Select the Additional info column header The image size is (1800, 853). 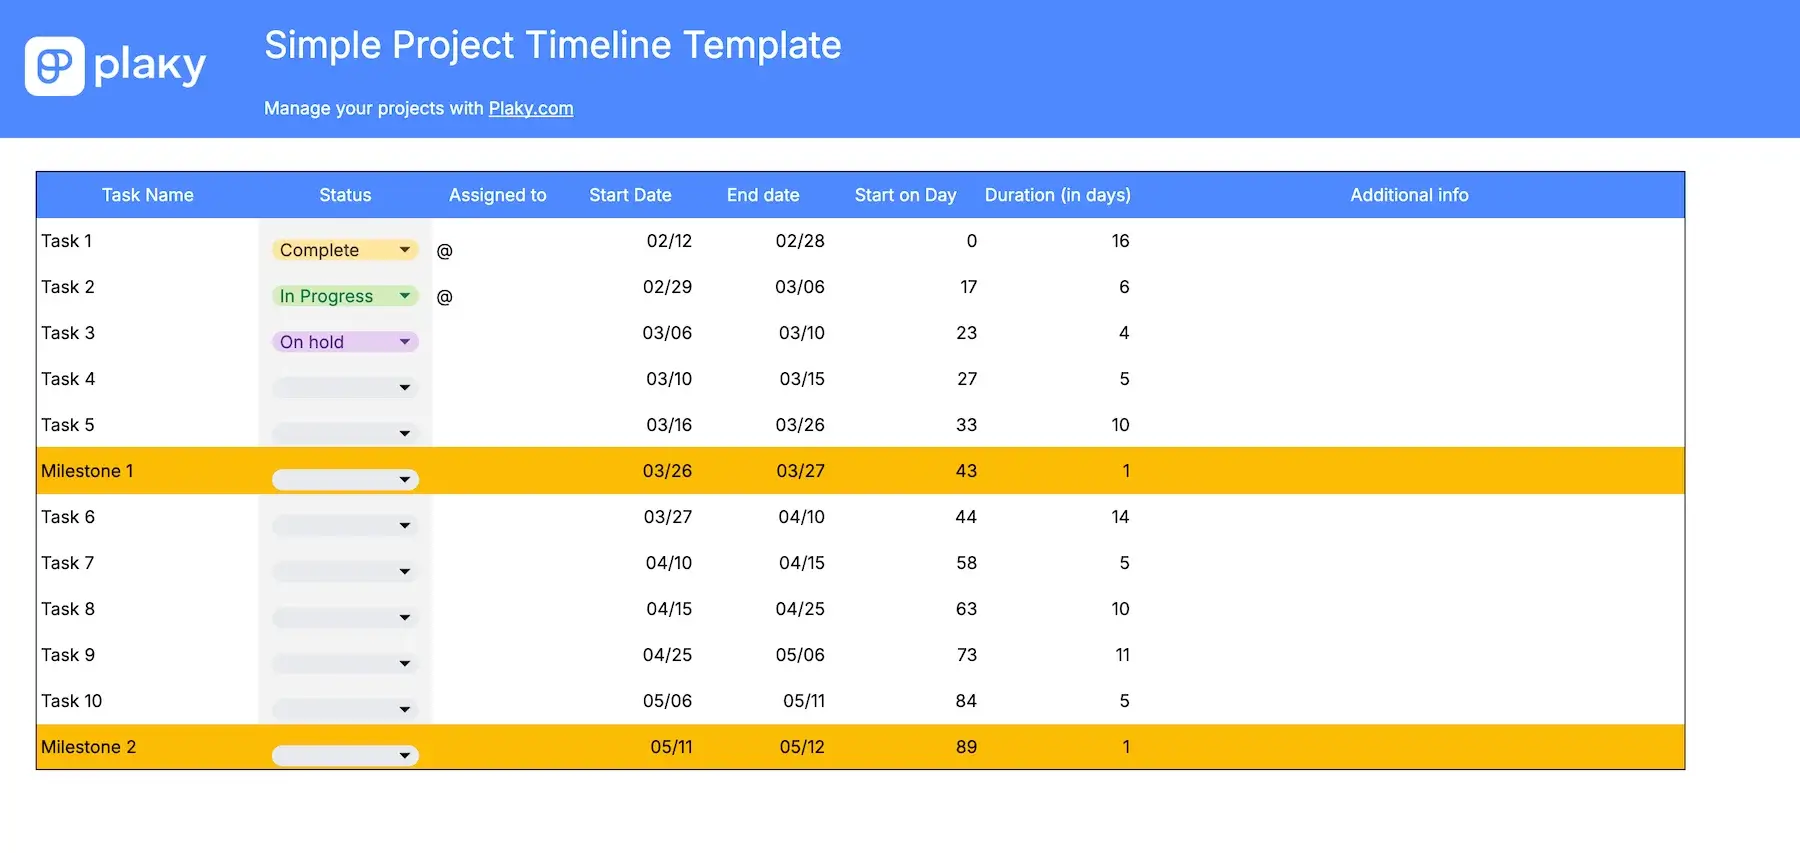coord(1409,195)
